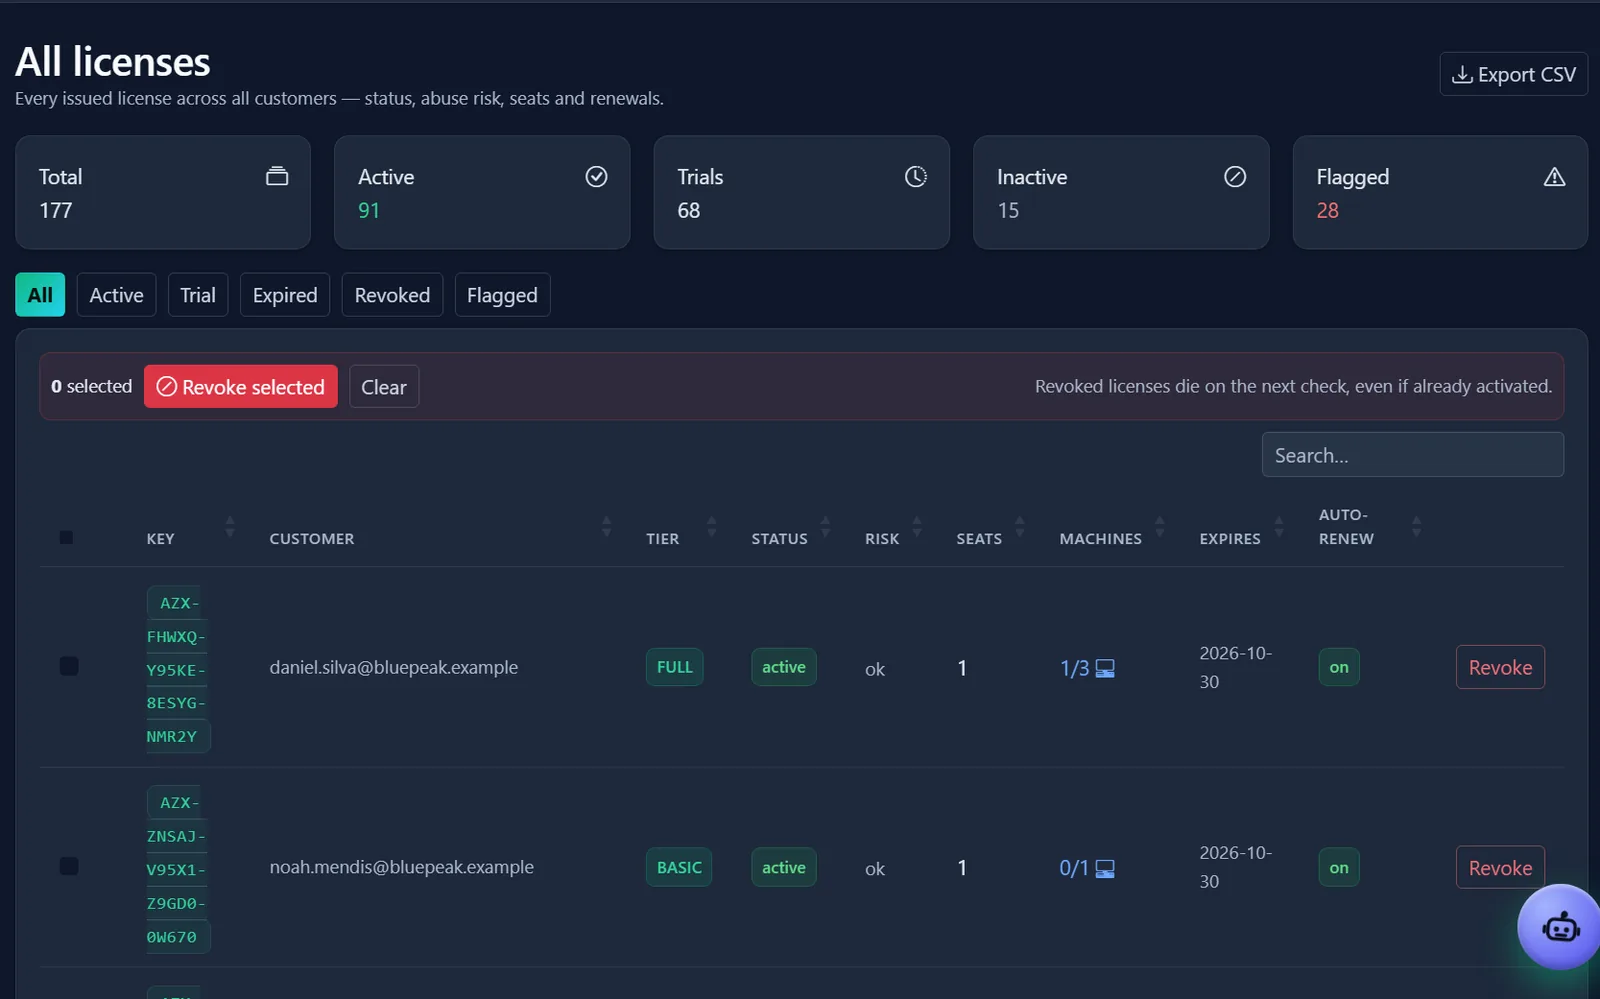Switch to the Trial filter tab

[198, 295]
